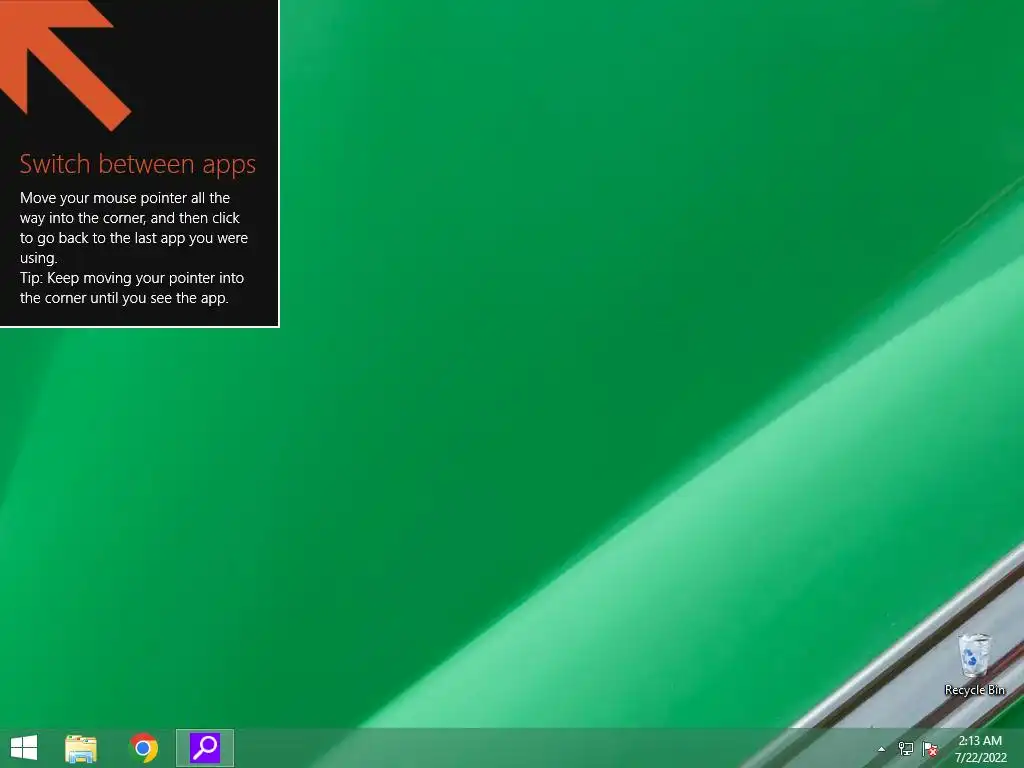Viewport: 1024px width, 768px height.
Task: Click the "Move your mouse pointer all the" text
Action: coord(125,198)
